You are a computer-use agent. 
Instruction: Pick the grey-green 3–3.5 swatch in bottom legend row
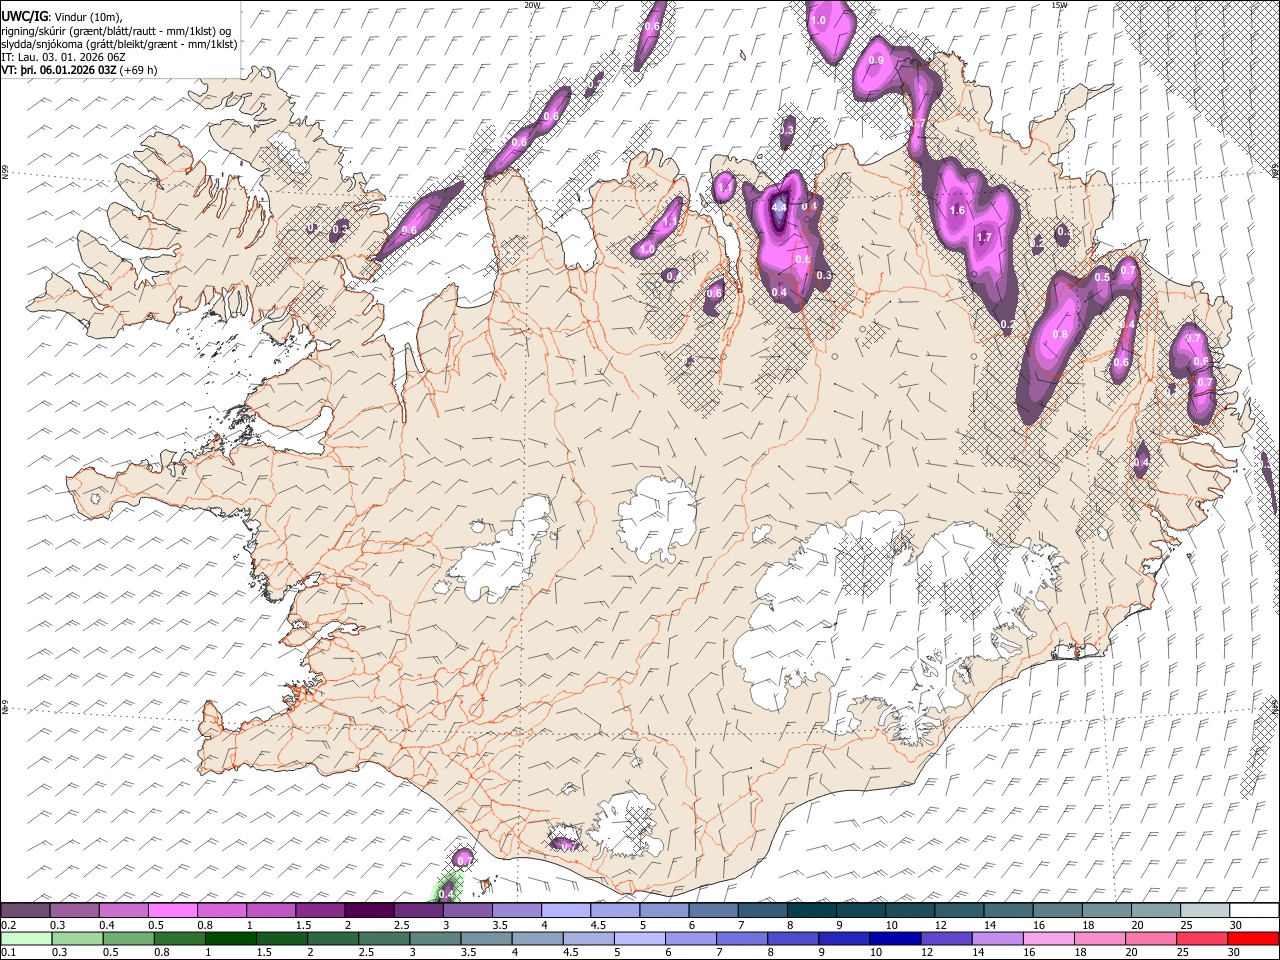tap(435, 938)
